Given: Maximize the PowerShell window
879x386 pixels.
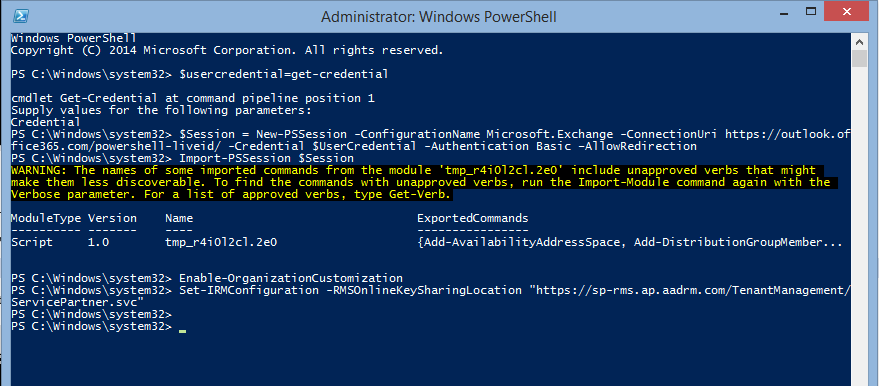Looking at the screenshot, I should [811, 11].
